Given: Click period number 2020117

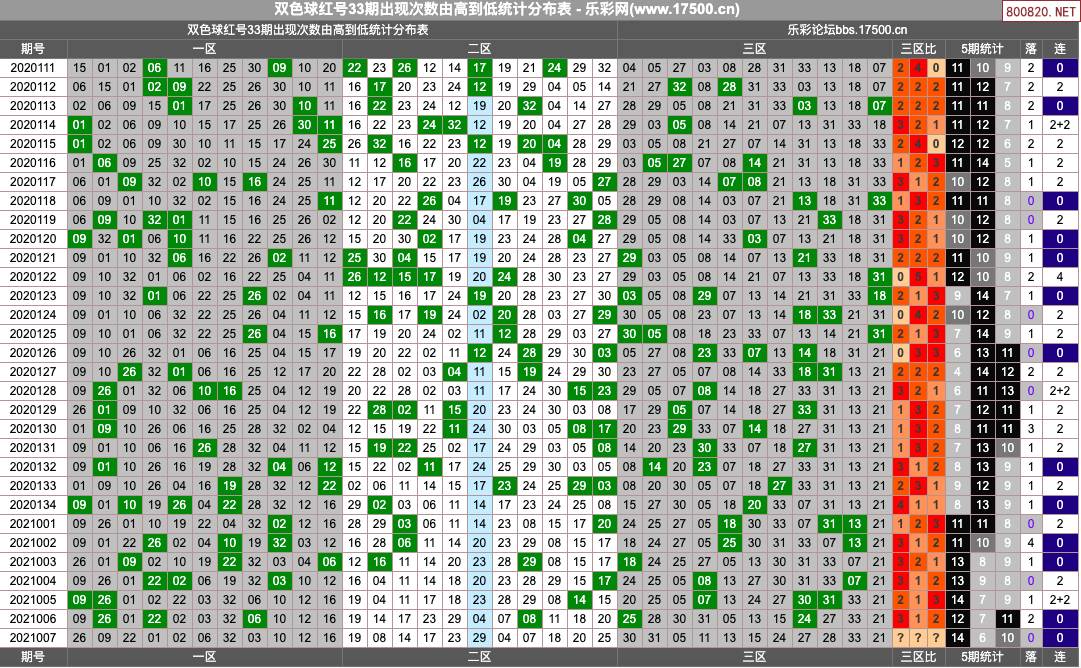Looking at the screenshot, I should 33,182.
